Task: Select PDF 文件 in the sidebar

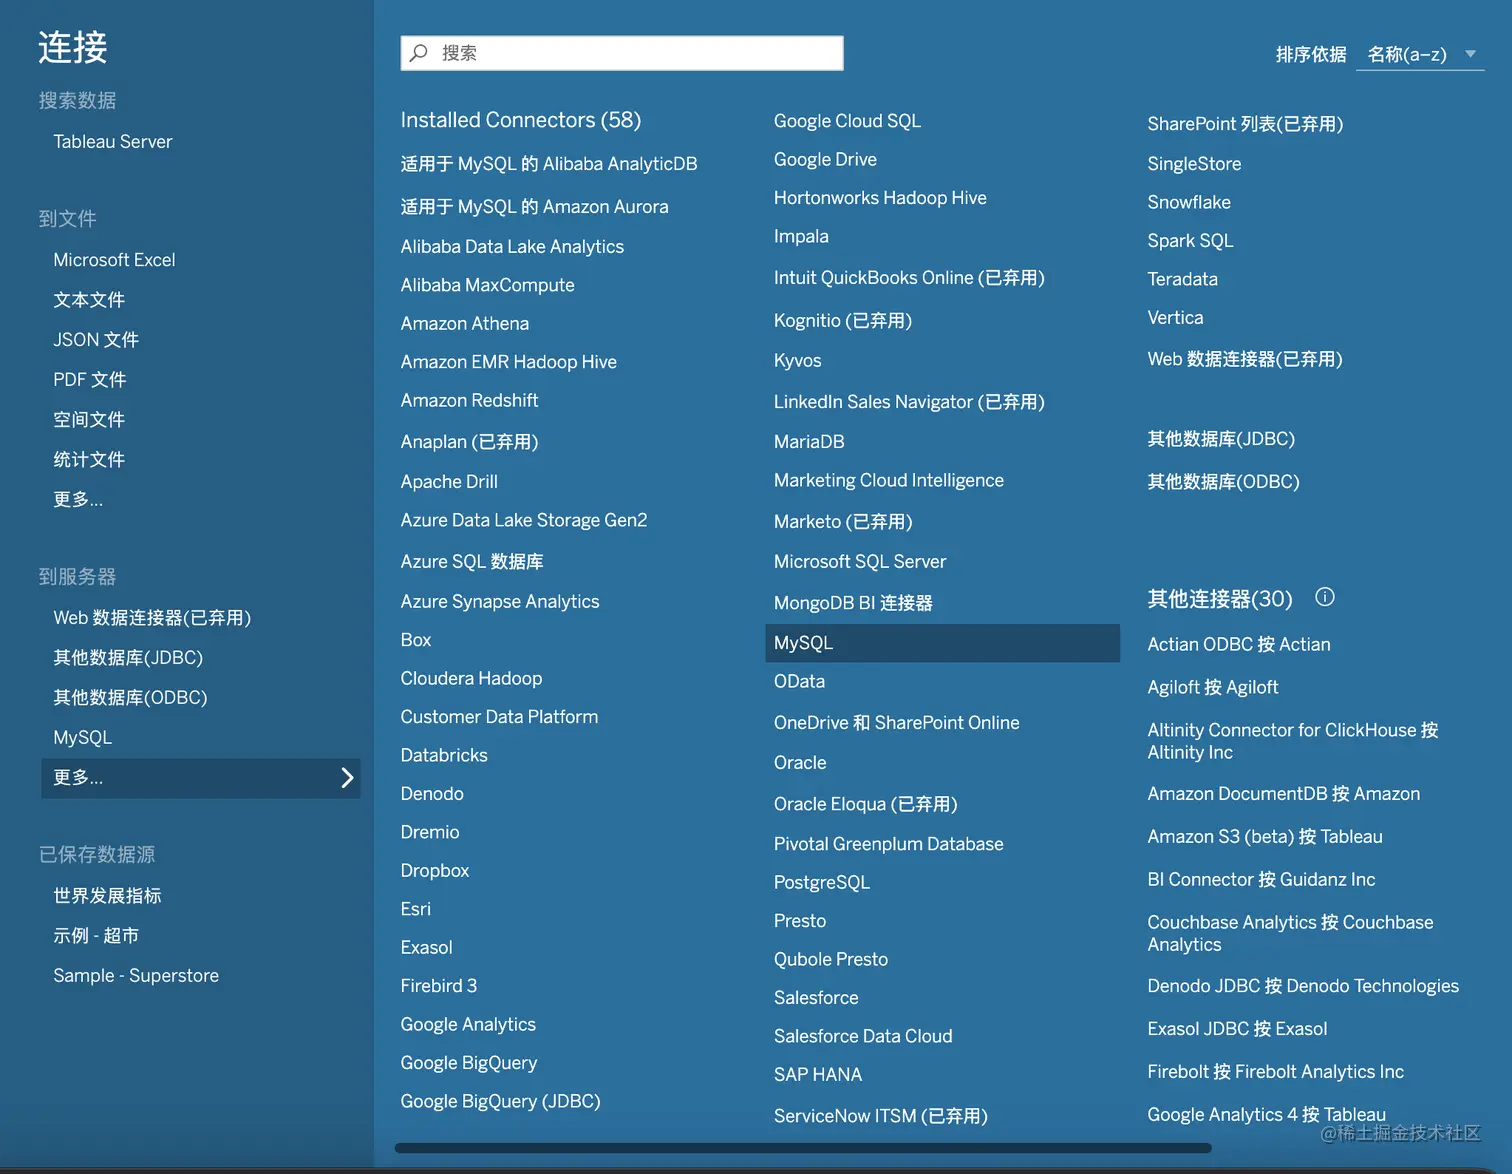Action: point(90,380)
